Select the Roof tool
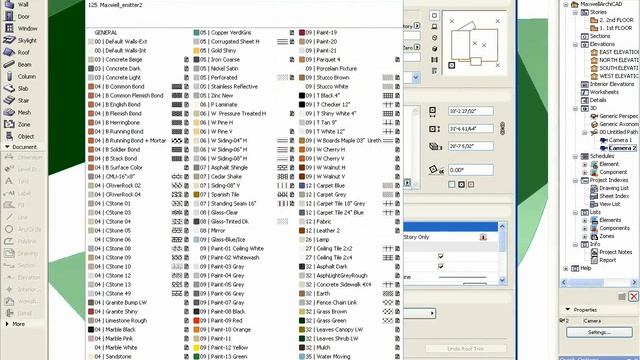The height and width of the screenshot is (360, 640). pyautogui.click(x=17, y=52)
